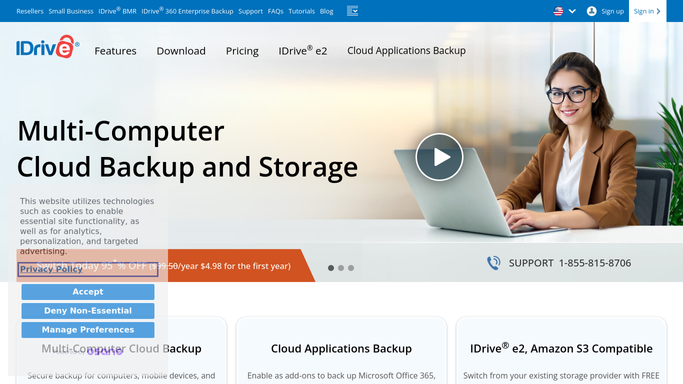Image resolution: width=683 pixels, height=384 pixels.
Task: Select the third carousel dot
Action: coord(351,268)
